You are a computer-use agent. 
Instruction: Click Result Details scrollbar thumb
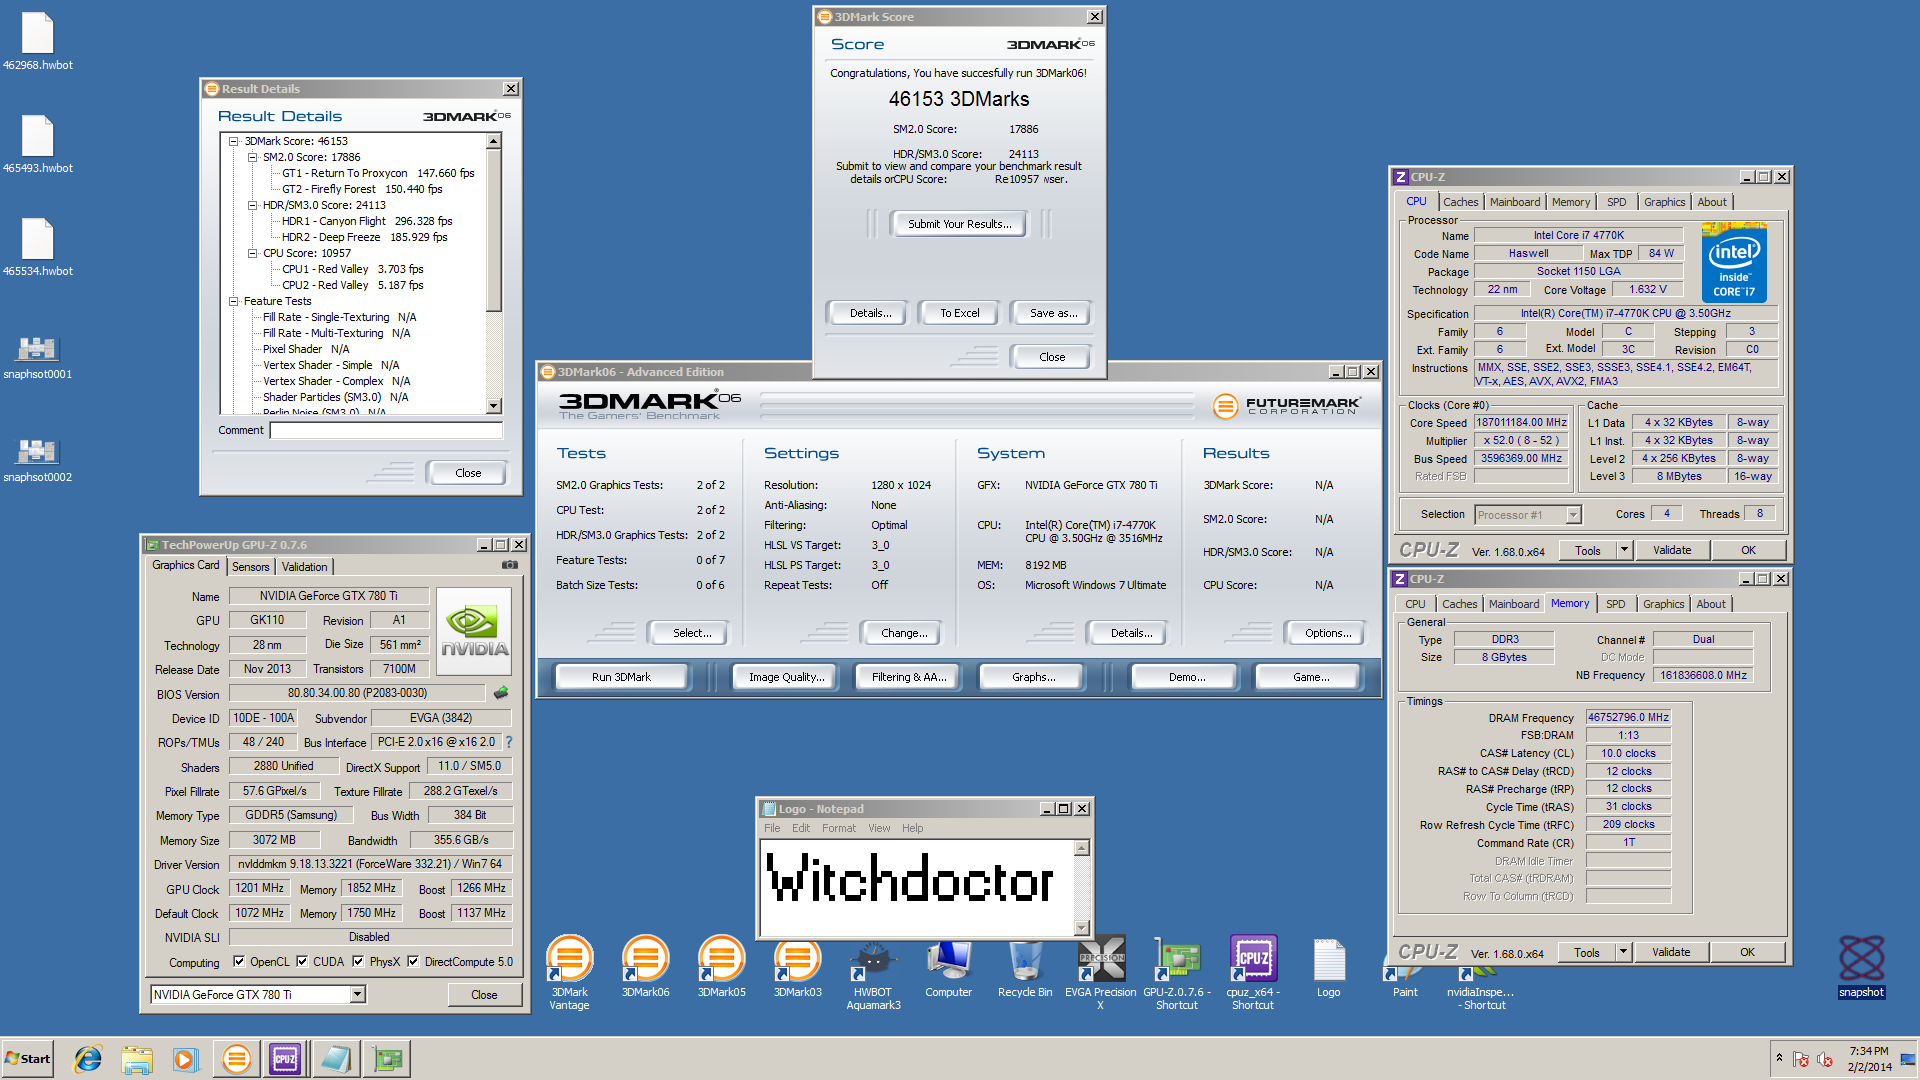[x=493, y=231]
